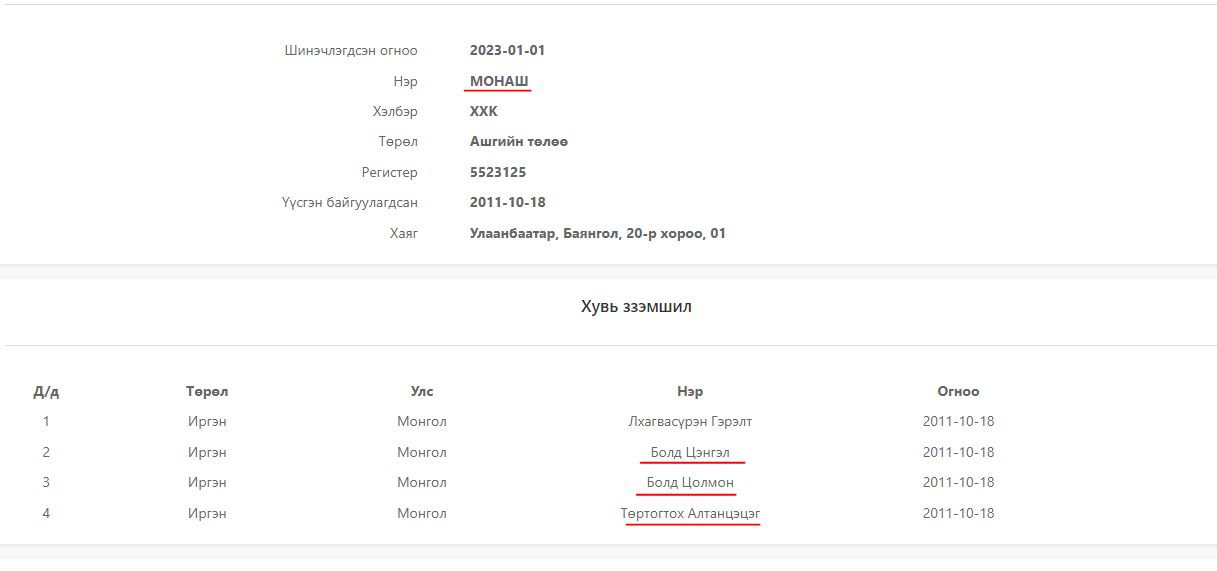Screen dimensions: 1217x571
Task: Select register number 5523125
Action: tap(497, 172)
